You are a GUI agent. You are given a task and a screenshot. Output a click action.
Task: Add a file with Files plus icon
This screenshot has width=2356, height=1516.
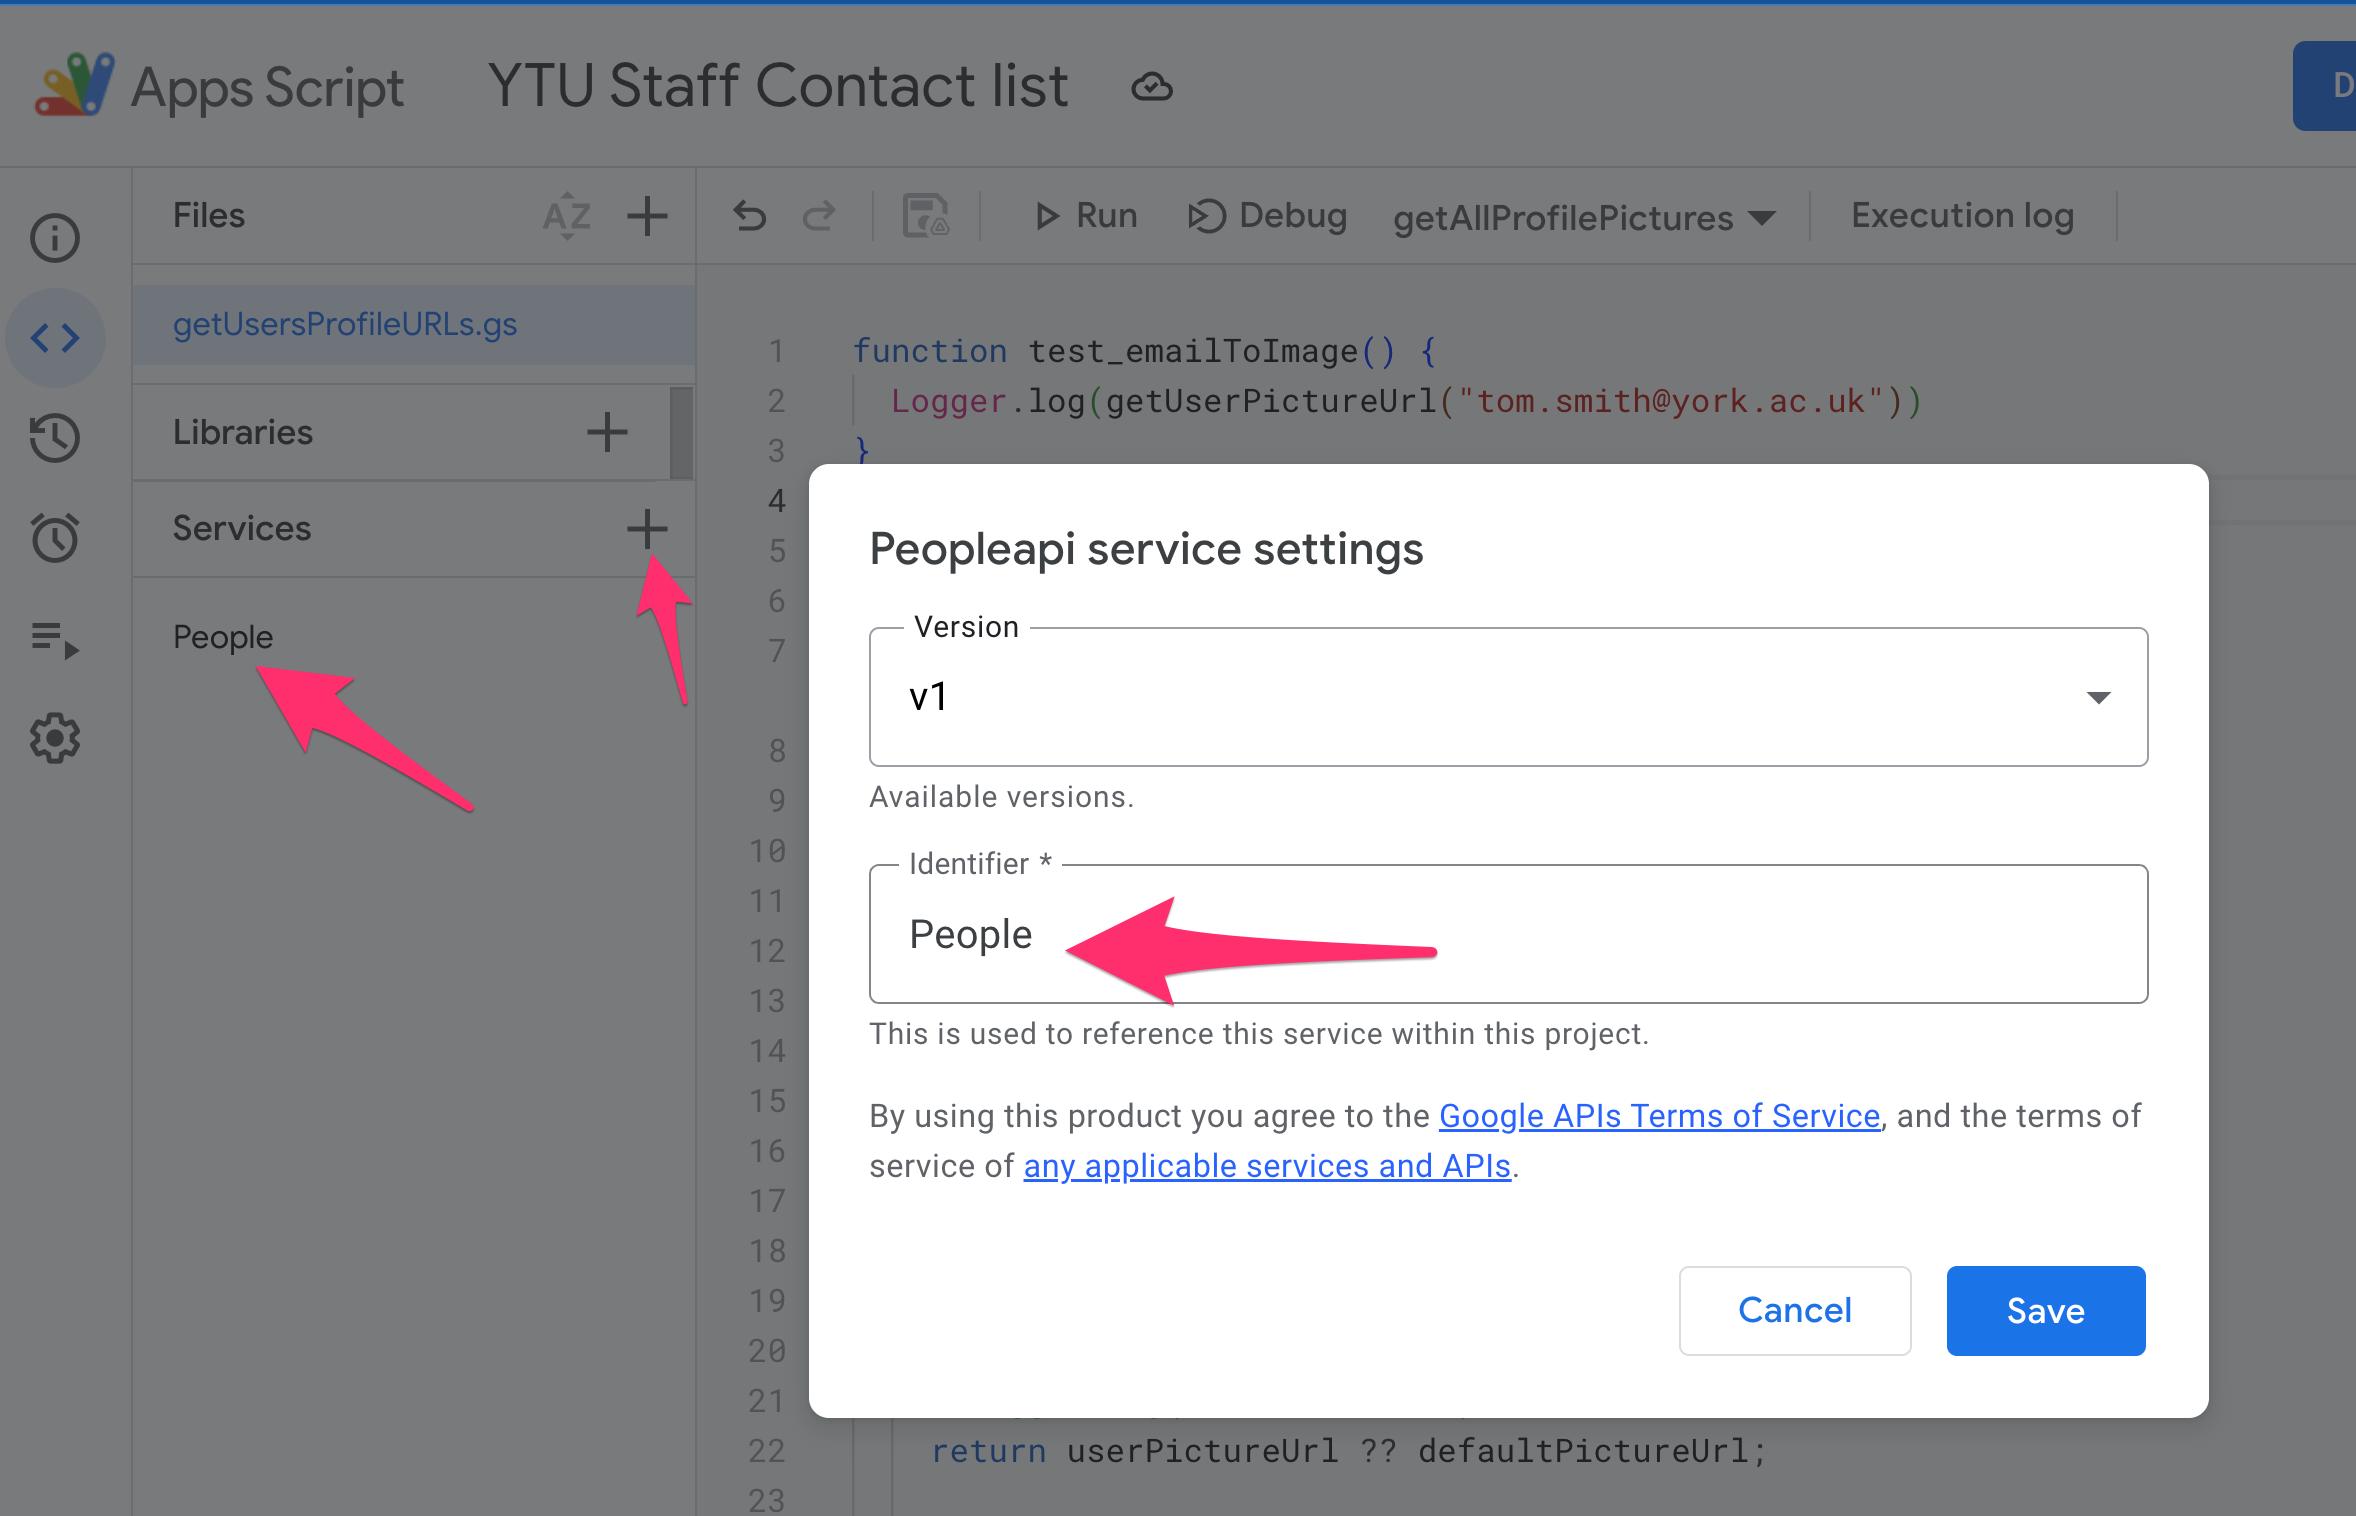pyautogui.click(x=647, y=216)
